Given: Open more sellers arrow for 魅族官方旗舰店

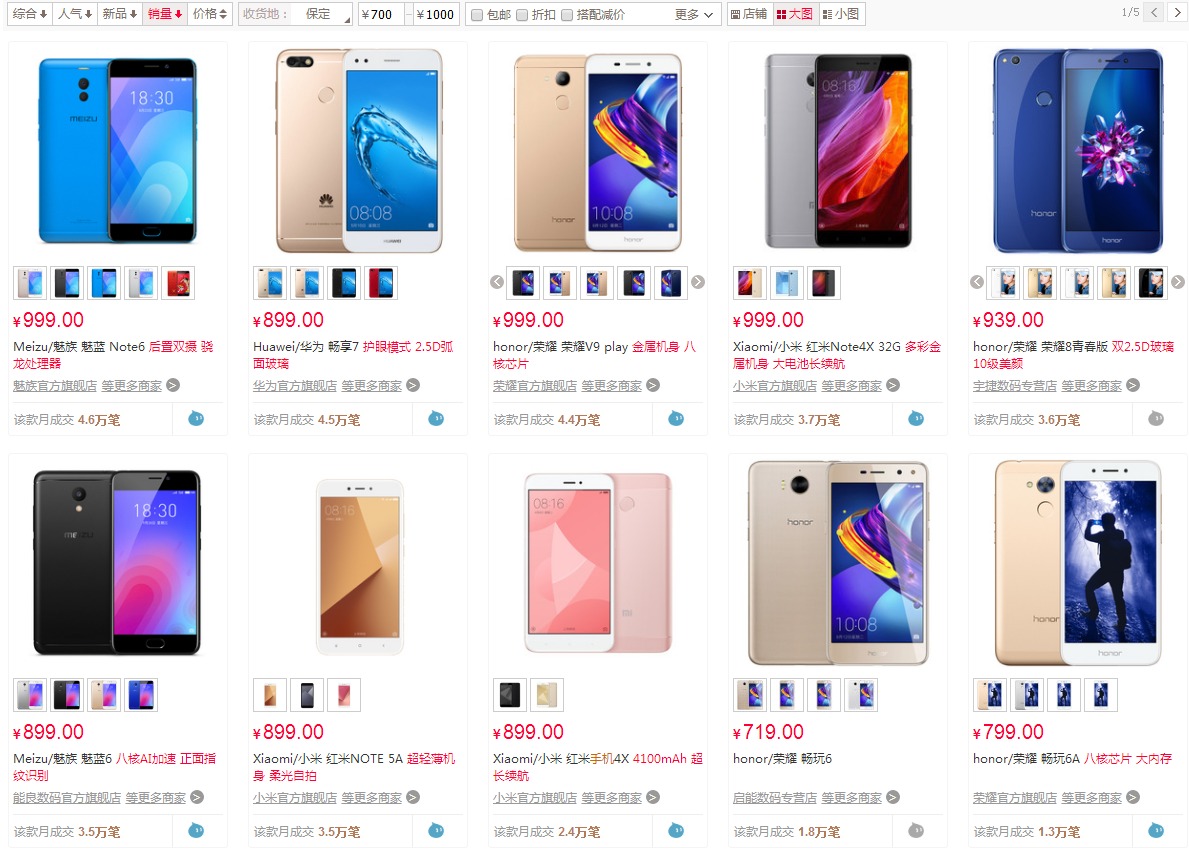Looking at the screenshot, I should click(x=173, y=385).
